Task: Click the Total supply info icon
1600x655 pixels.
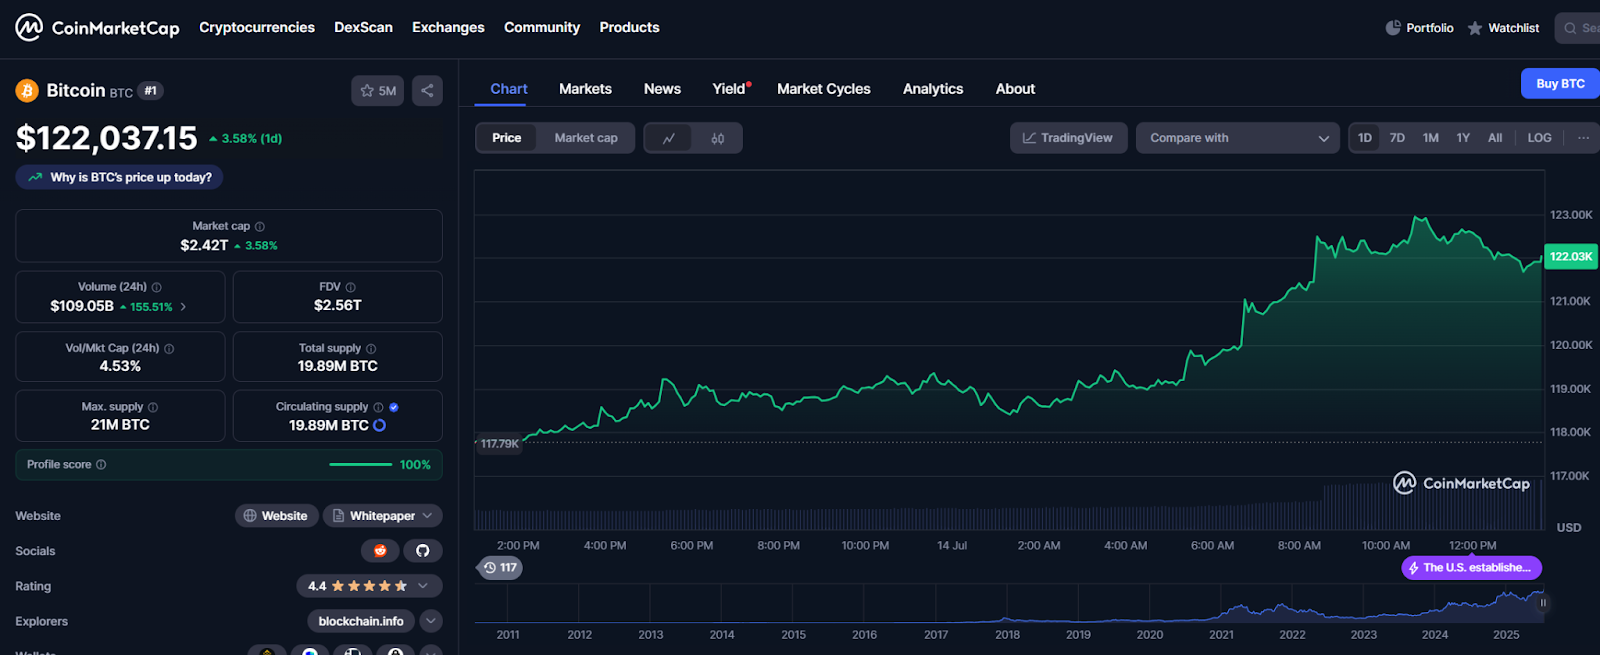Action: (371, 349)
